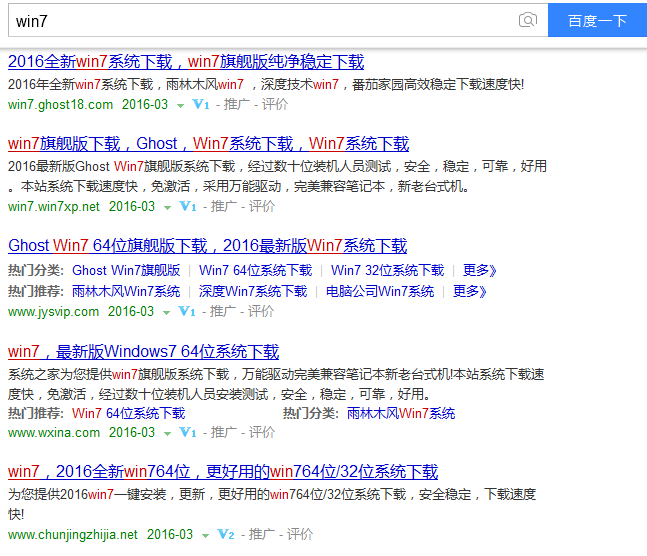Click the V1 badge for www.jysvip.com
The width and height of the screenshot is (647, 556).
tap(187, 311)
